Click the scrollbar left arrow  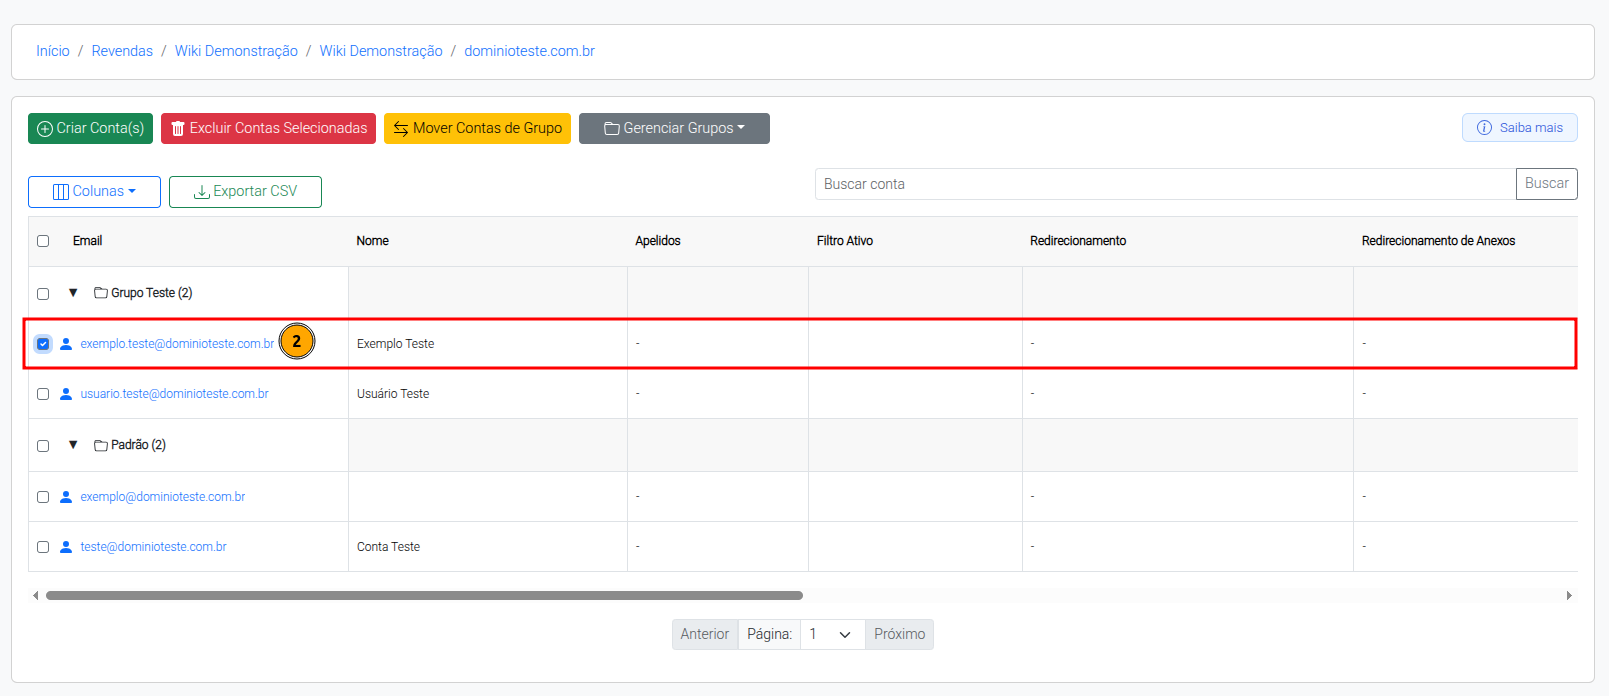[x=35, y=595]
